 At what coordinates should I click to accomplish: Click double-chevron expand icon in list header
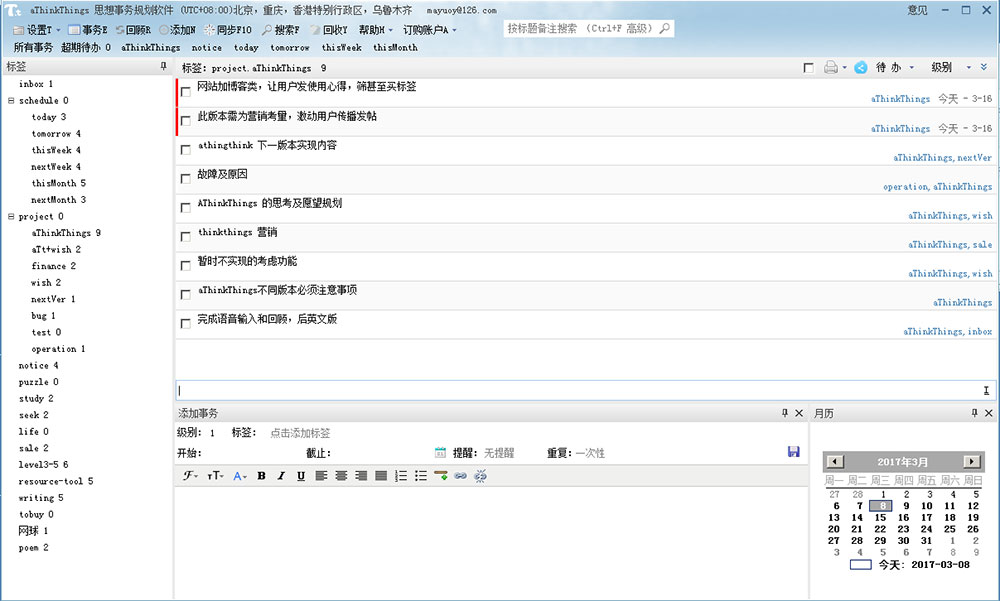pos(984,67)
